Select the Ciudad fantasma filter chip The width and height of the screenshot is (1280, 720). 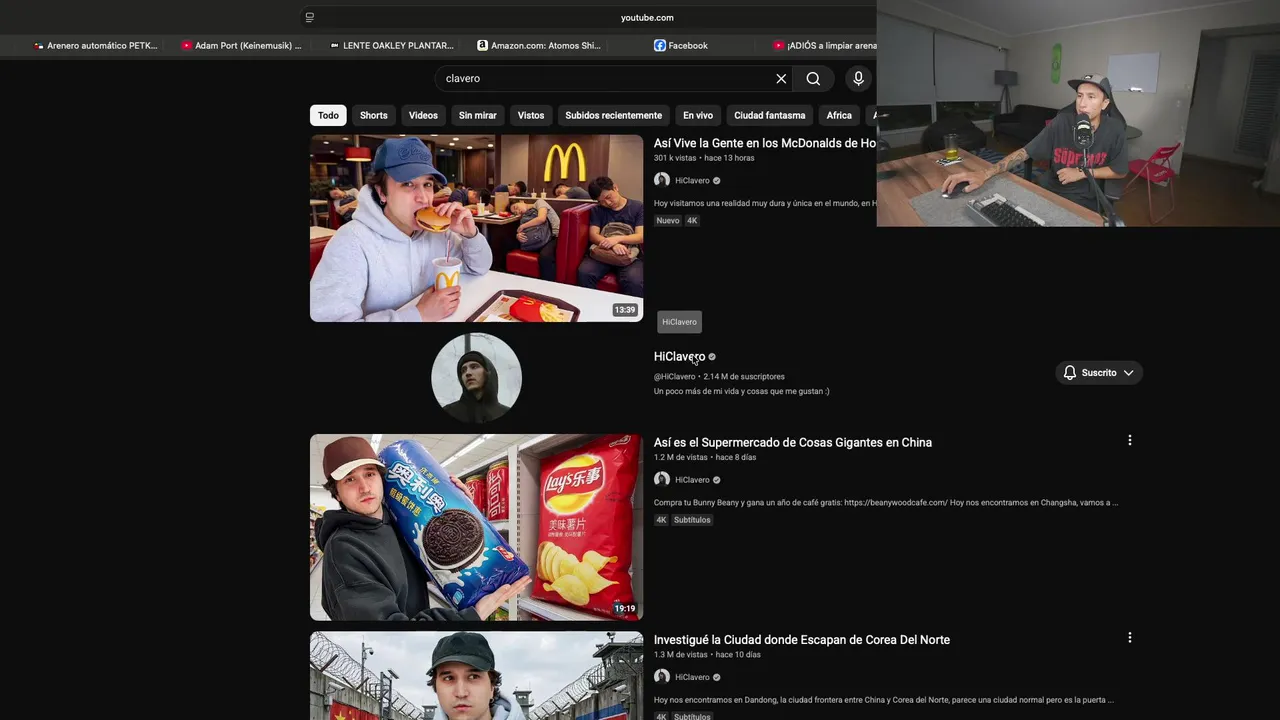tap(770, 115)
